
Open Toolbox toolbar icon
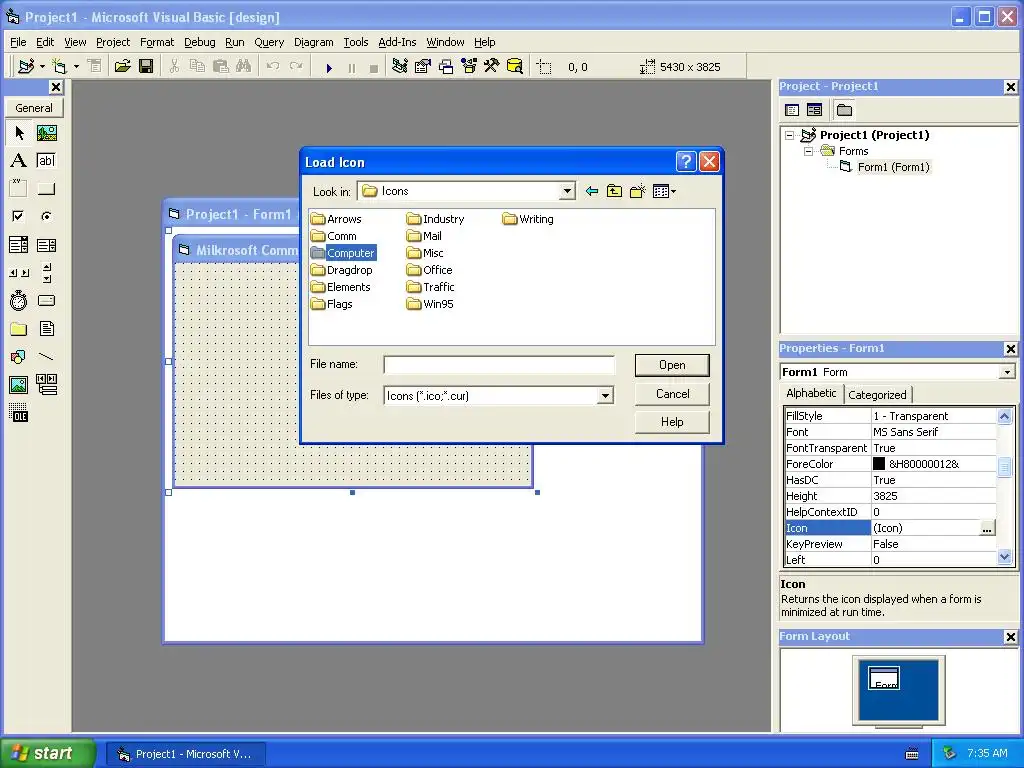pyautogui.click(x=492, y=66)
